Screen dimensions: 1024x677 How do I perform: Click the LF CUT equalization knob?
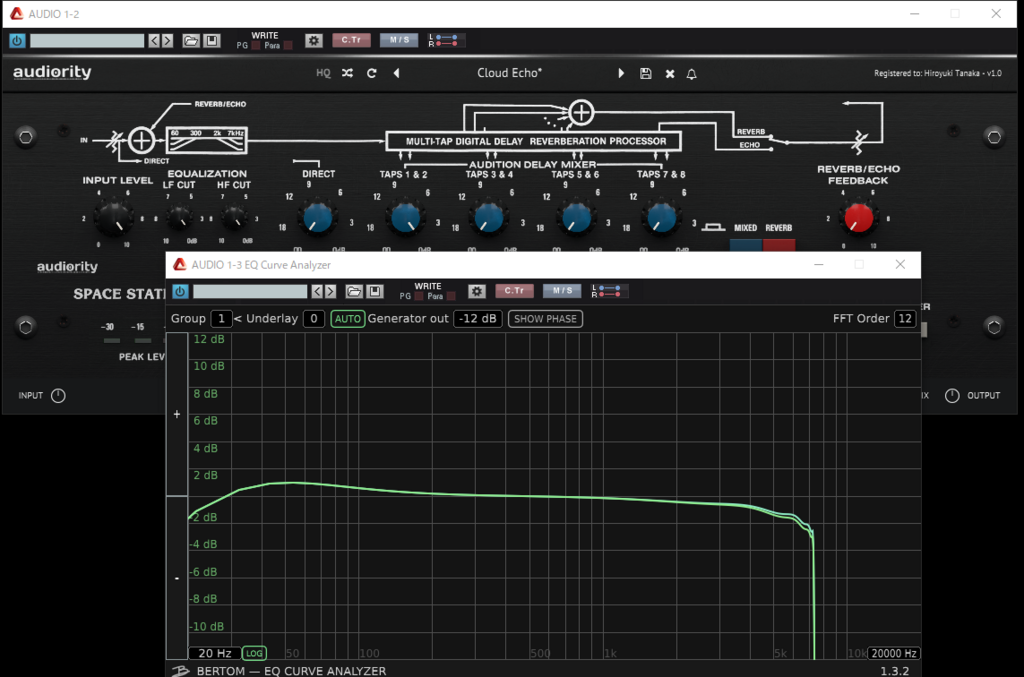180,217
